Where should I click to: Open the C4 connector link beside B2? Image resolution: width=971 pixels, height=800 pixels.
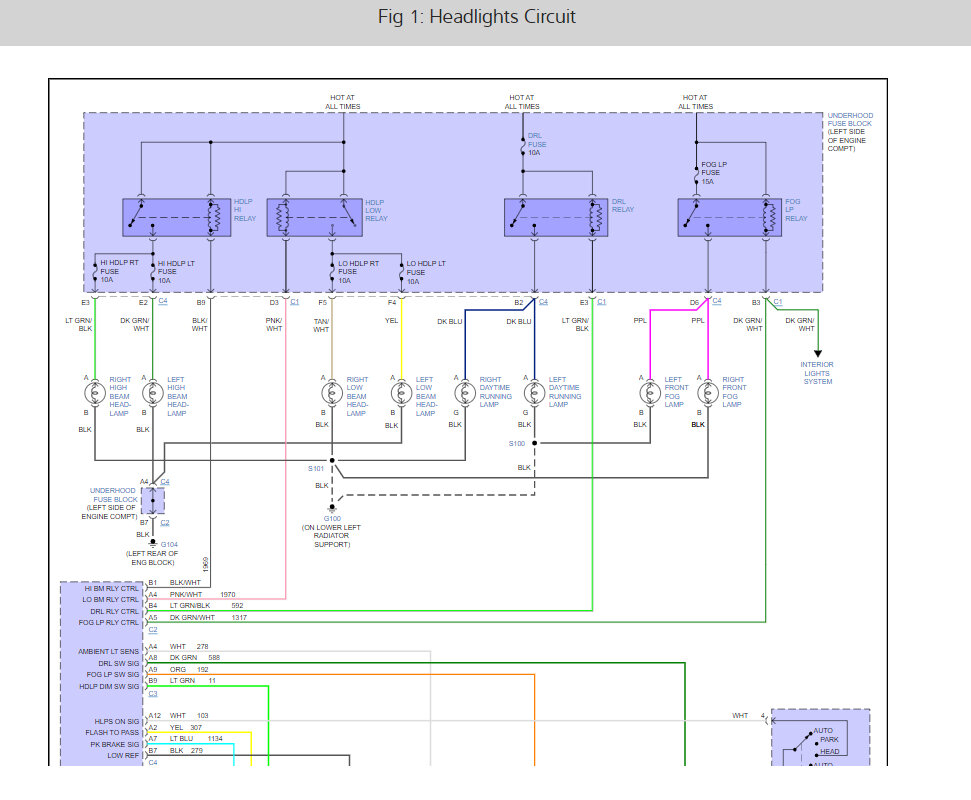(543, 302)
